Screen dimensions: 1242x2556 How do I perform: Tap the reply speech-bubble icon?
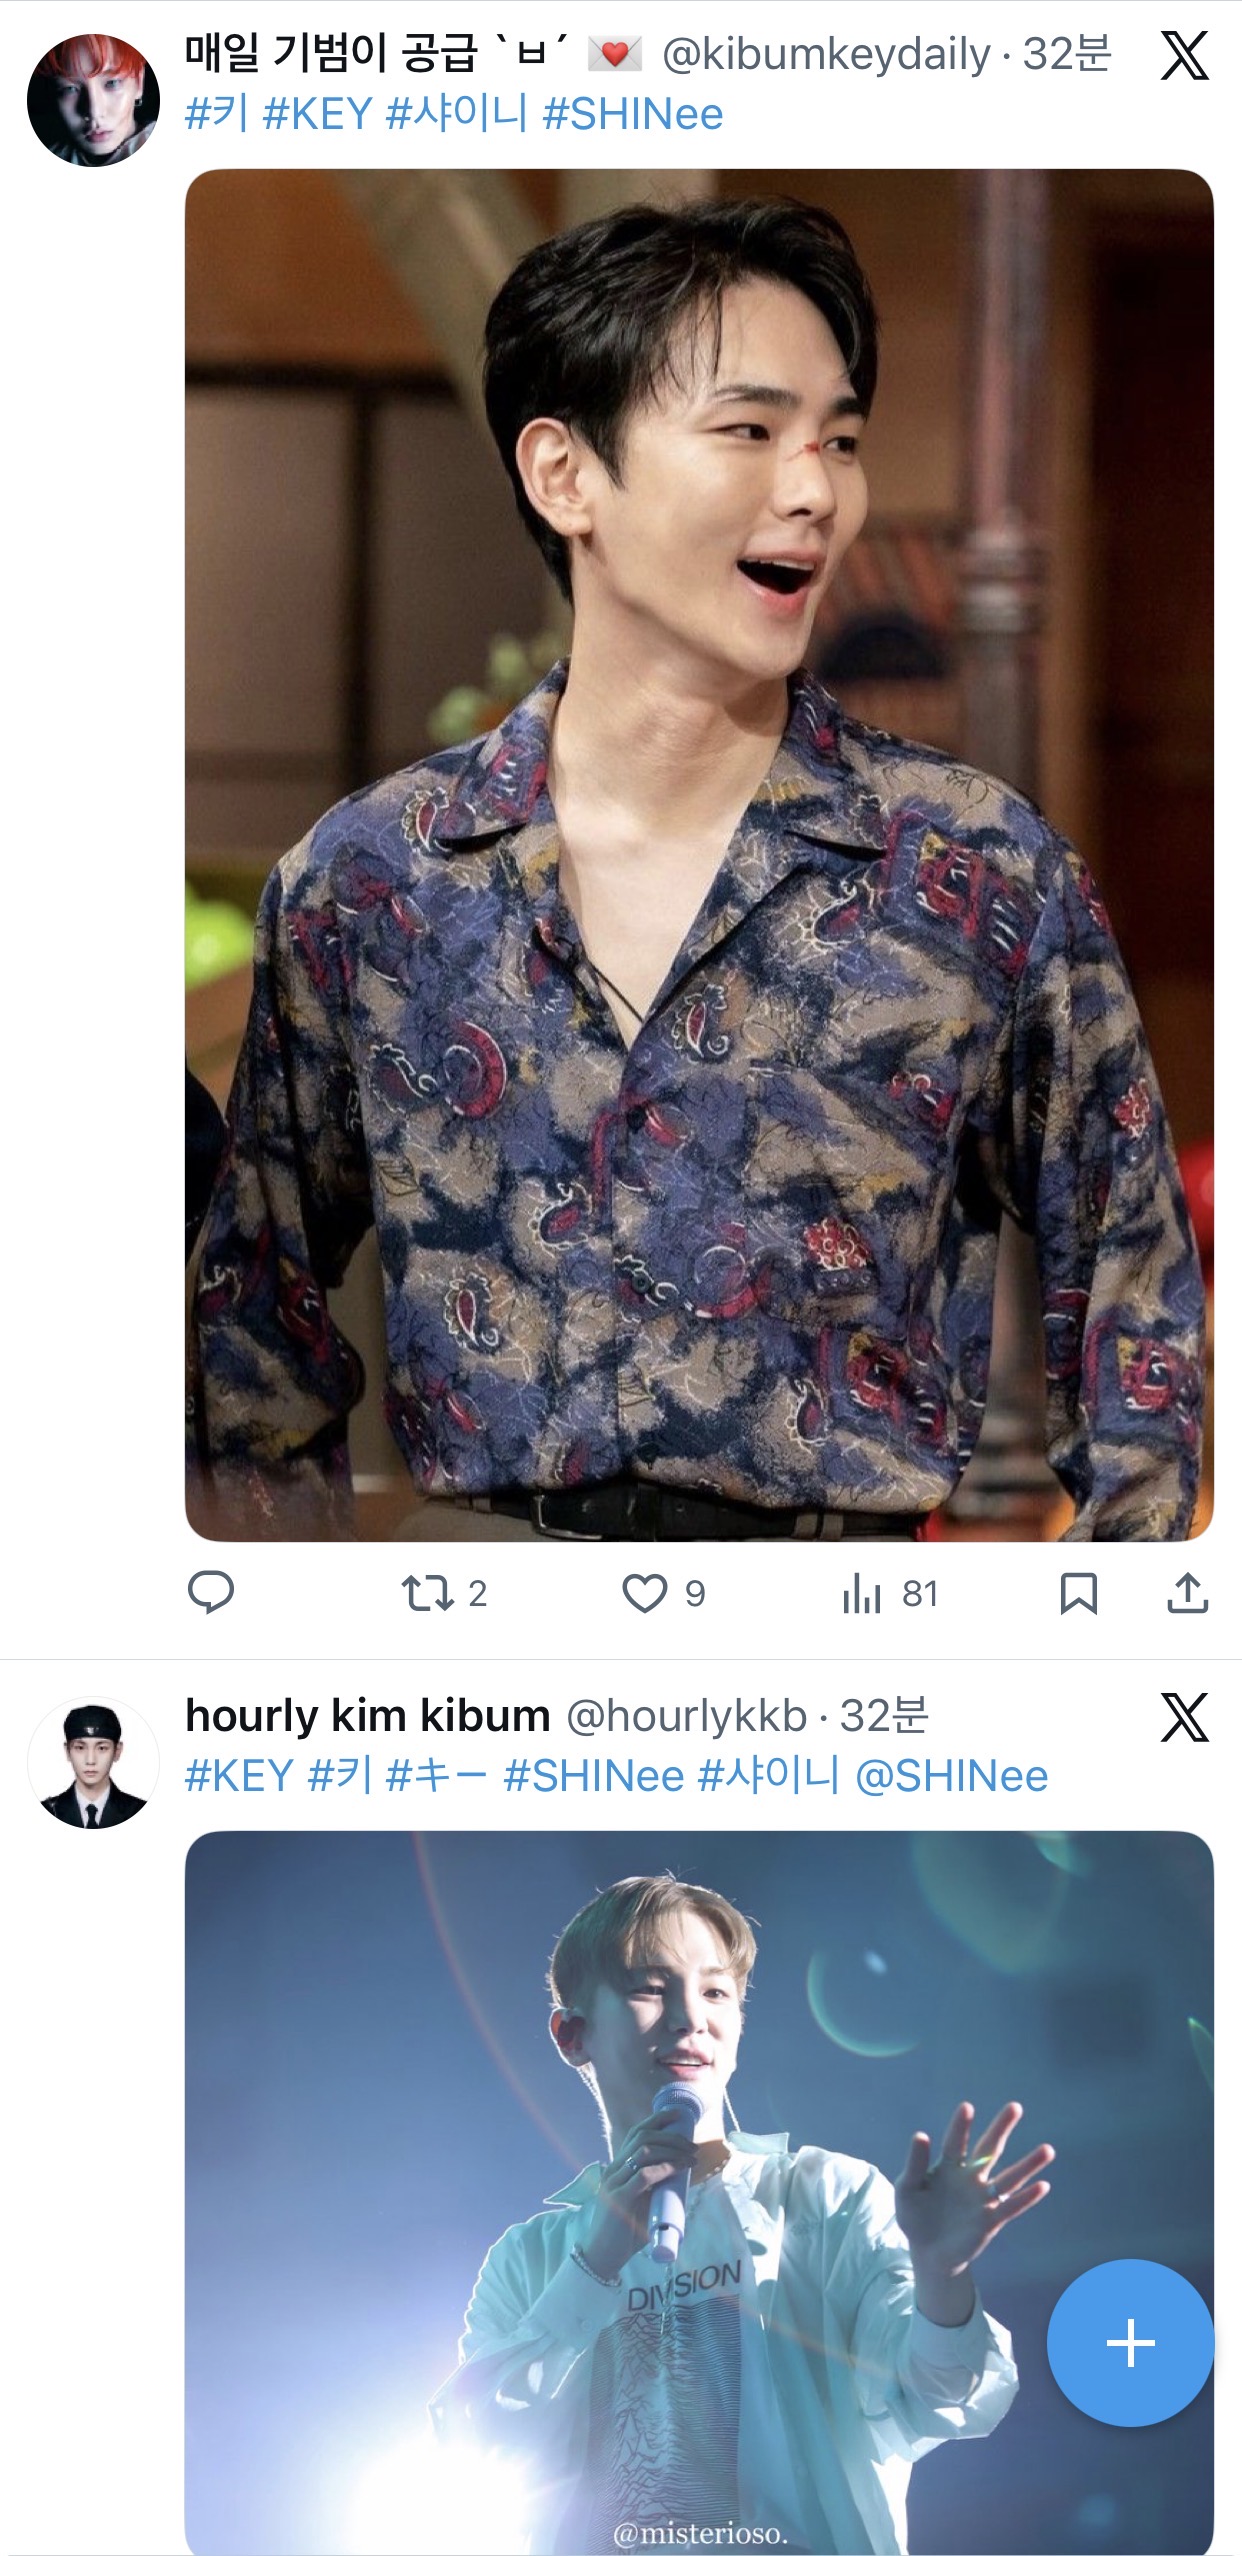click(x=211, y=1592)
